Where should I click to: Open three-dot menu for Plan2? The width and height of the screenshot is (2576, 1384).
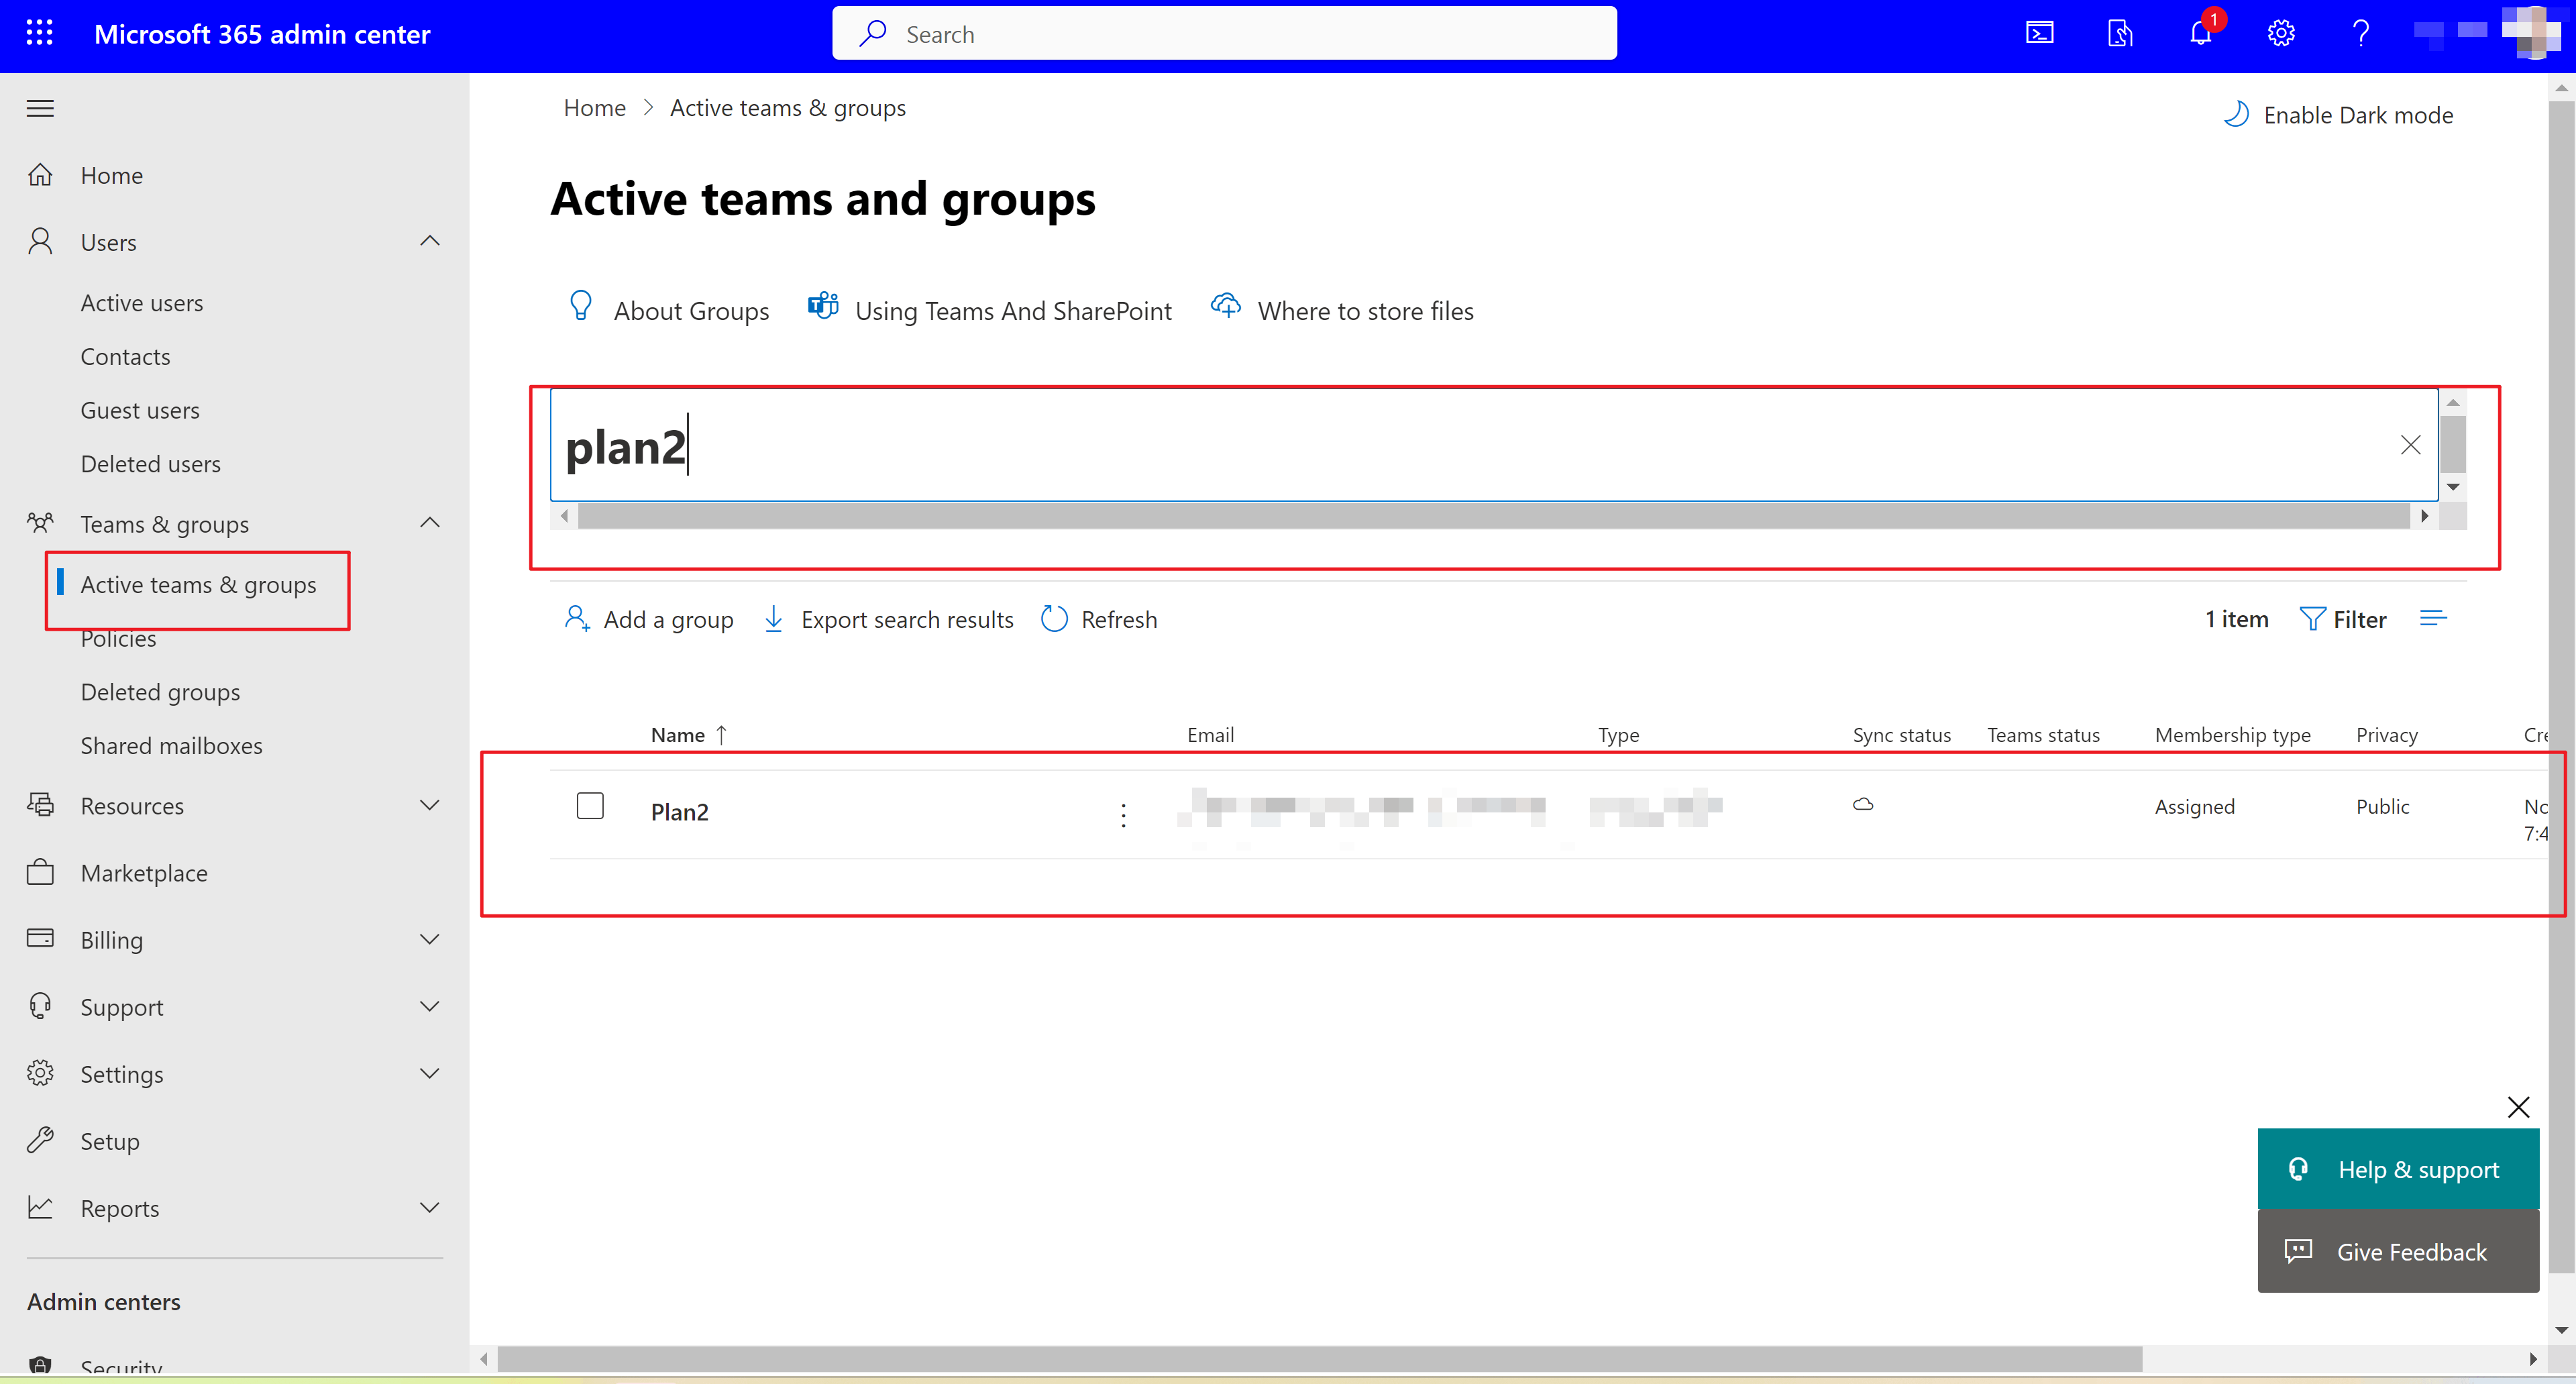(x=1123, y=815)
